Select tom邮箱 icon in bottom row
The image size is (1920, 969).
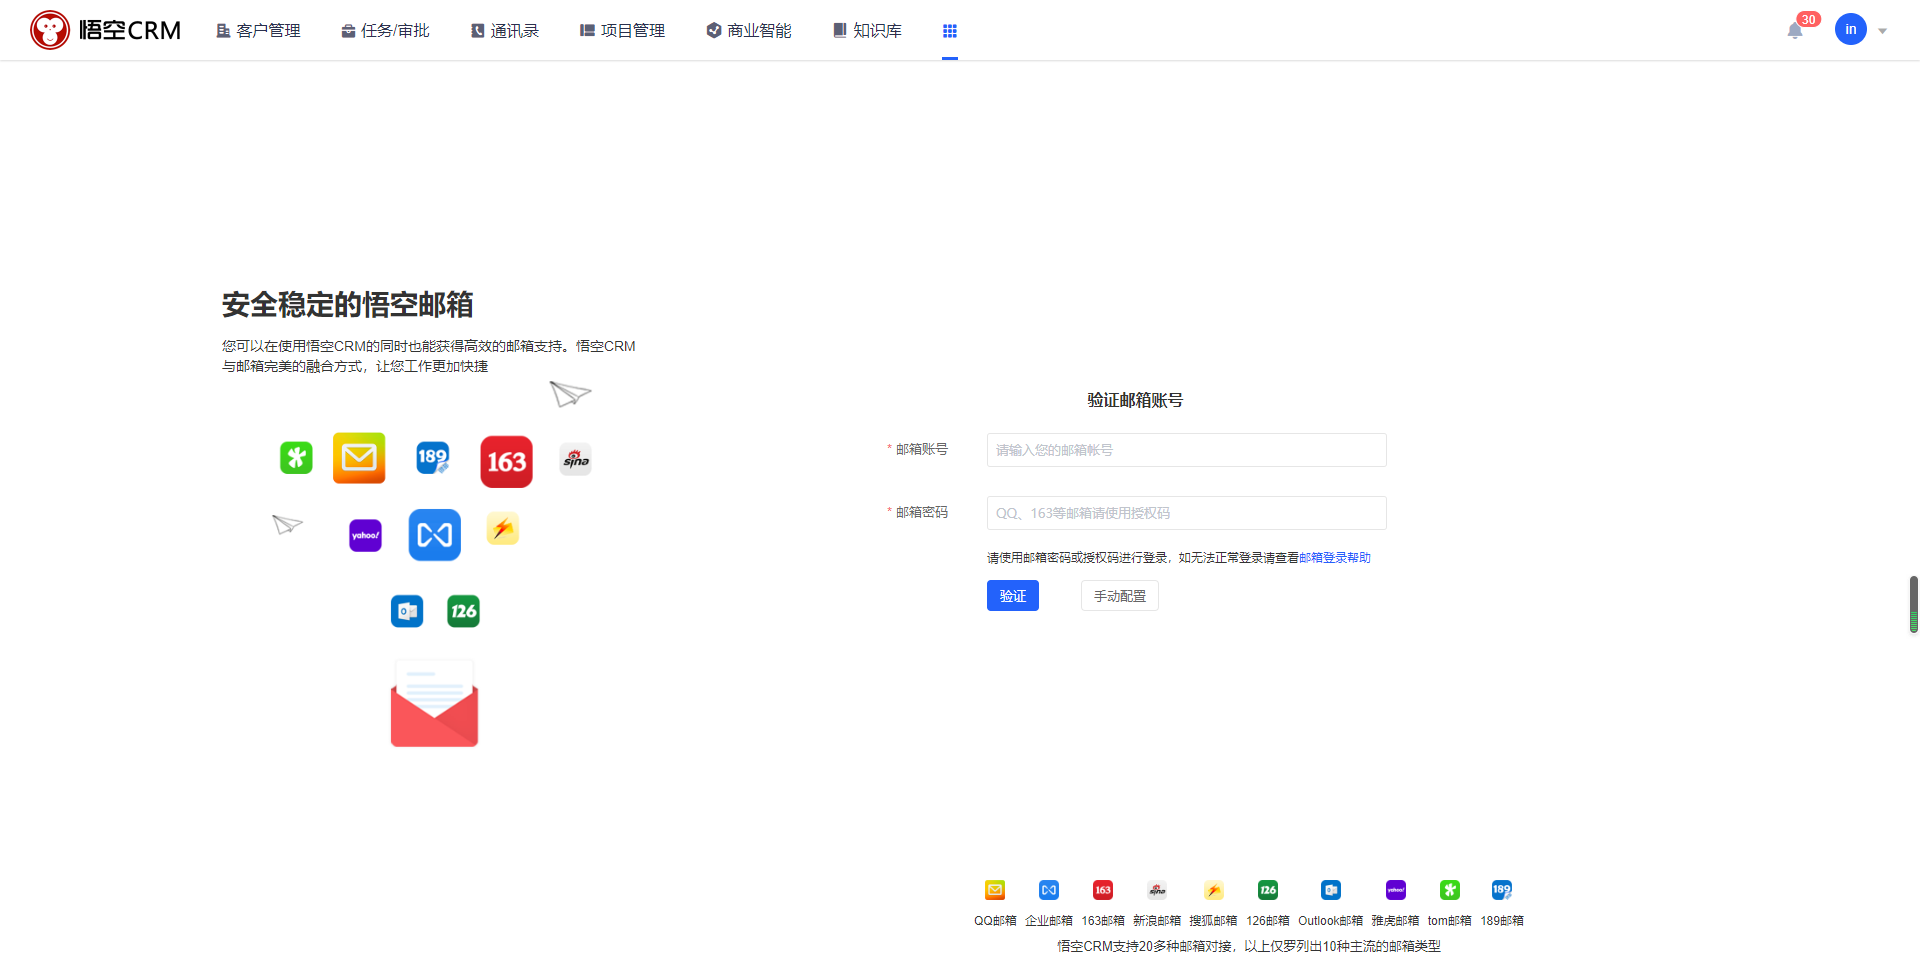coord(1450,890)
